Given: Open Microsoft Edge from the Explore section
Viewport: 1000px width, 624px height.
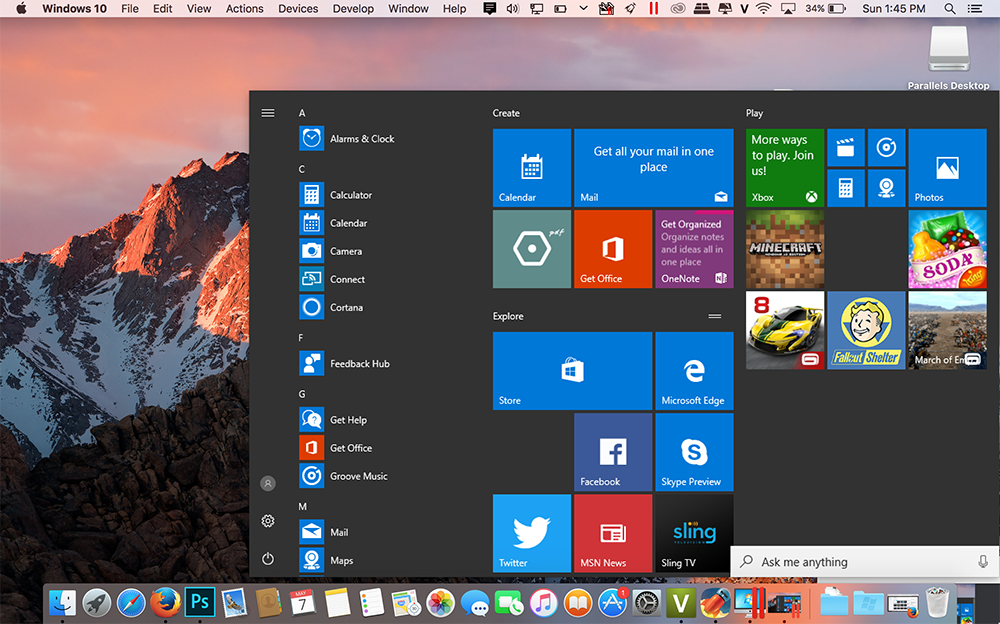Looking at the screenshot, I should 694,371.
